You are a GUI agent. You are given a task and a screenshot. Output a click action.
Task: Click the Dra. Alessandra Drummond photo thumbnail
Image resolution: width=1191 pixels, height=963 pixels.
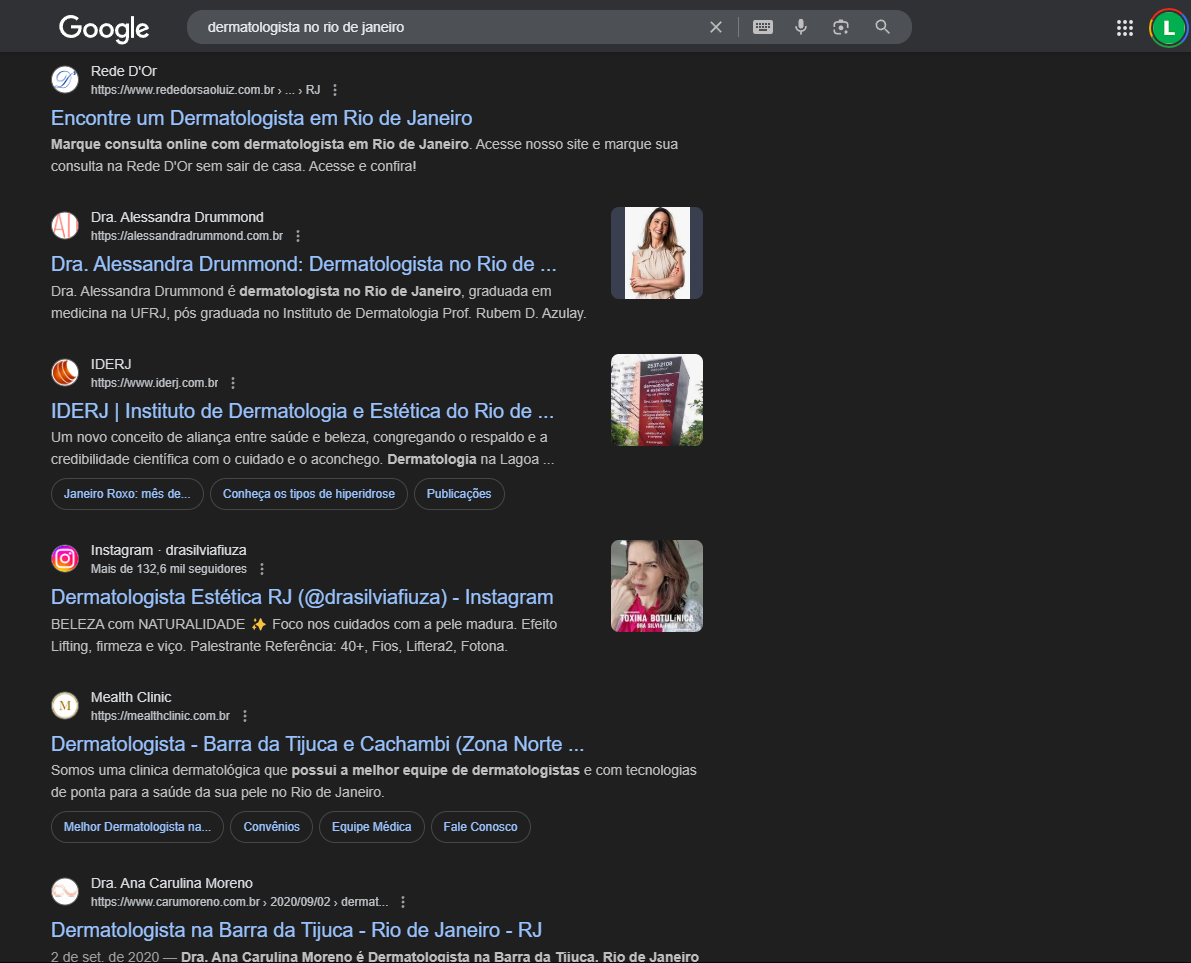(656, 253)
